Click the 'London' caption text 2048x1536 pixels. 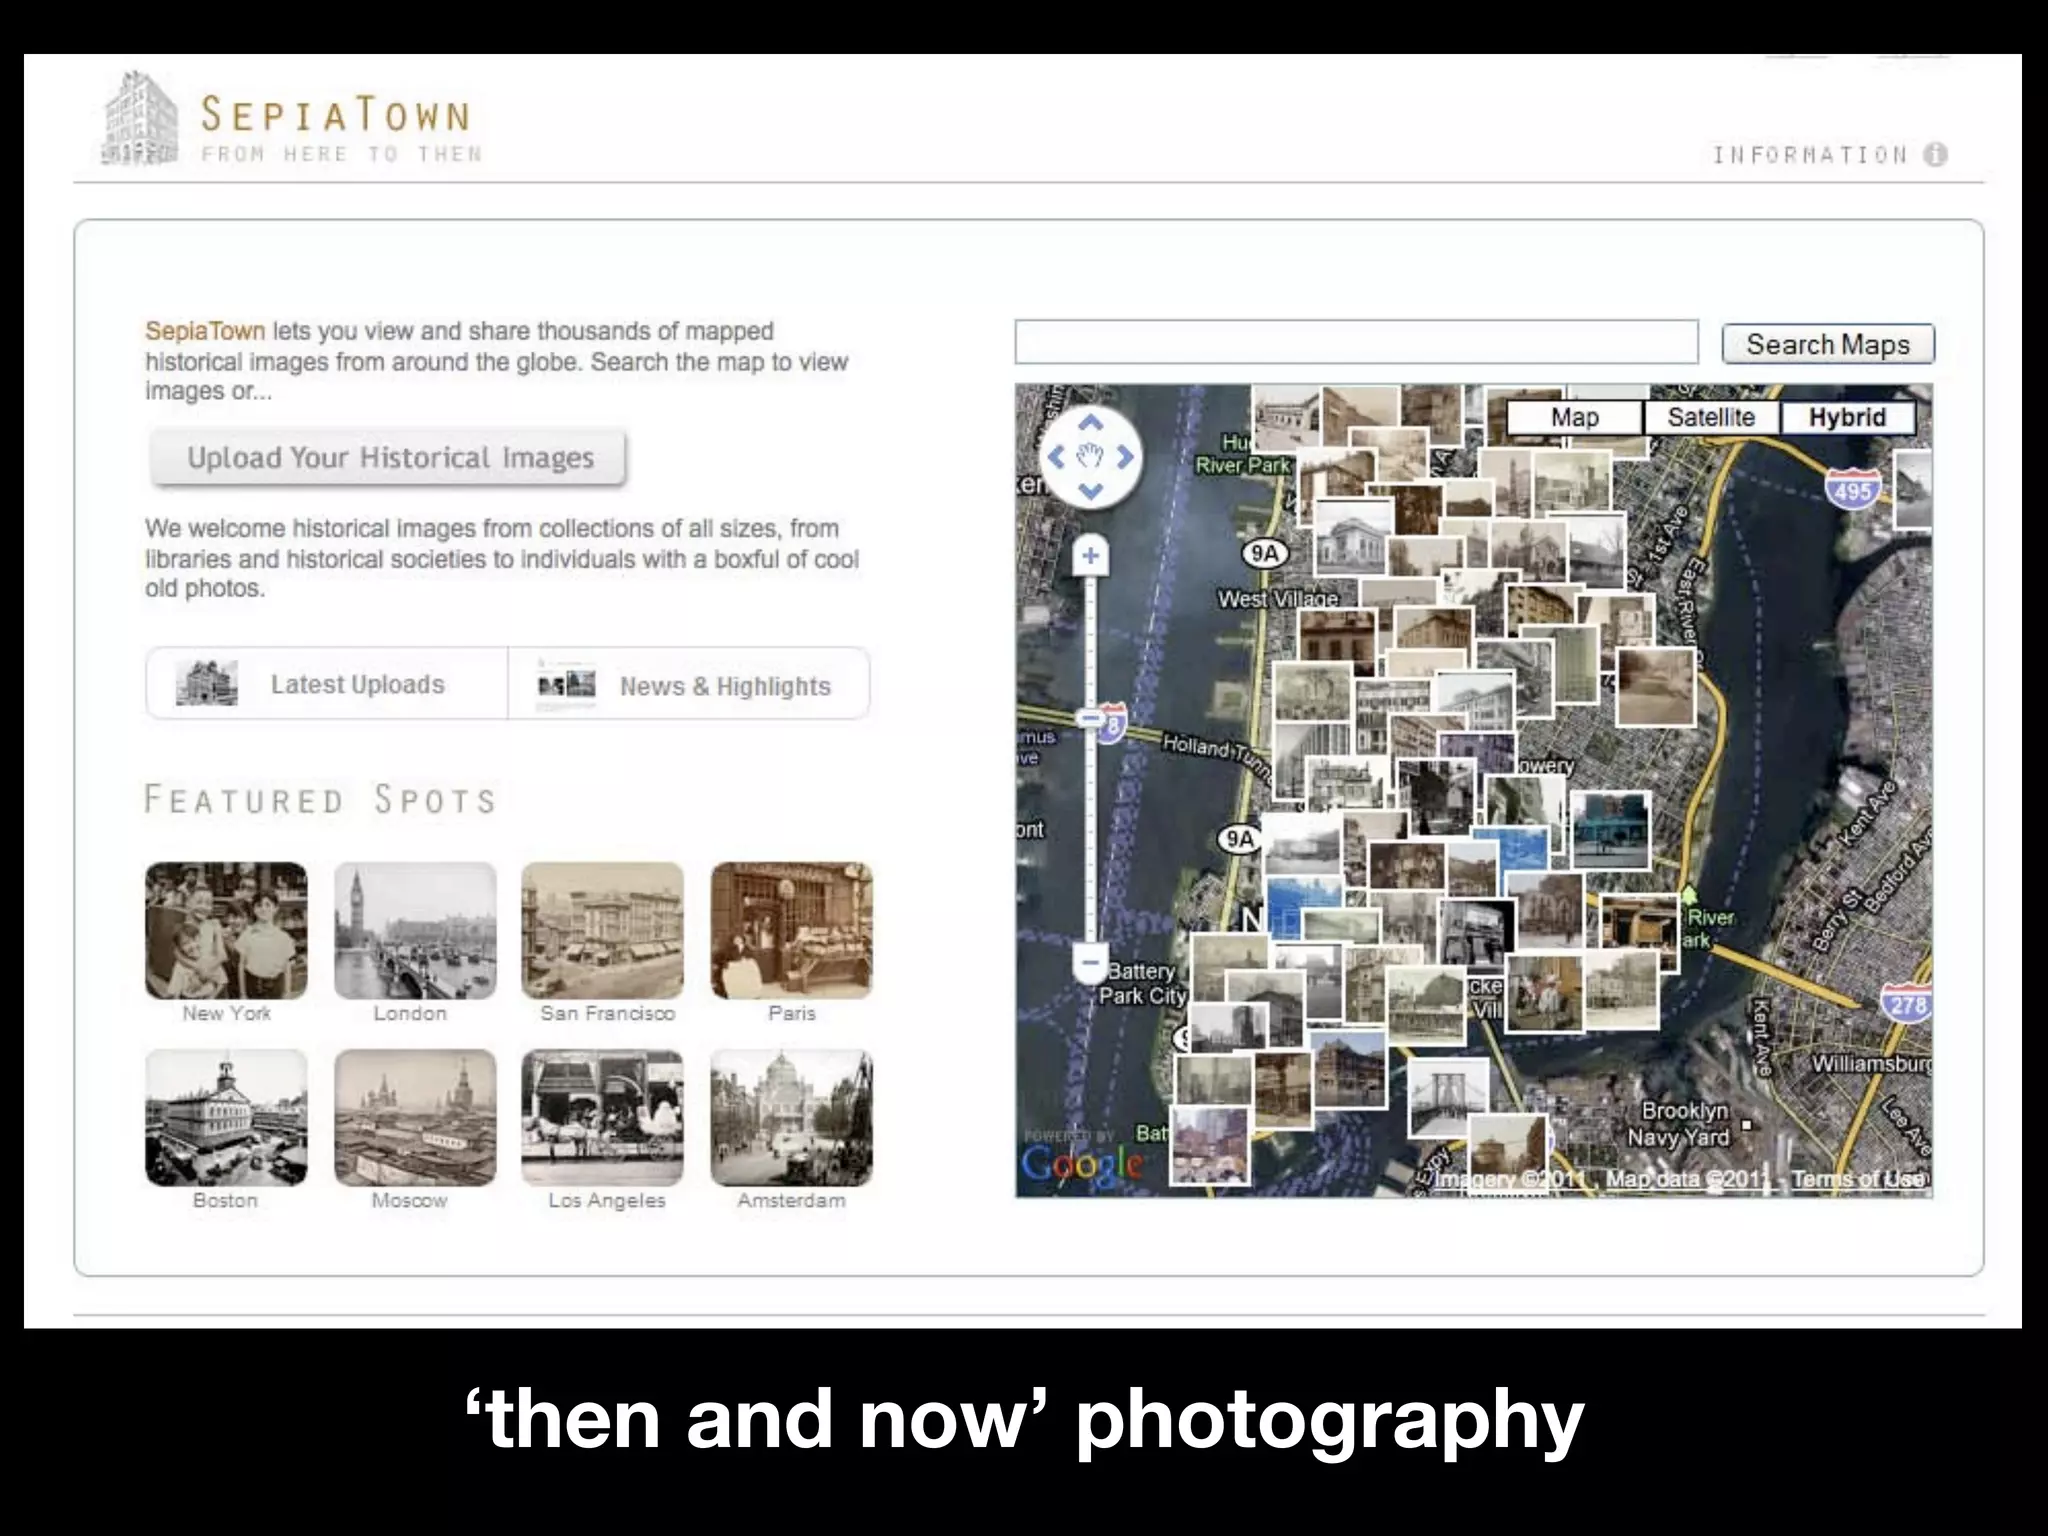[410, 1013]
